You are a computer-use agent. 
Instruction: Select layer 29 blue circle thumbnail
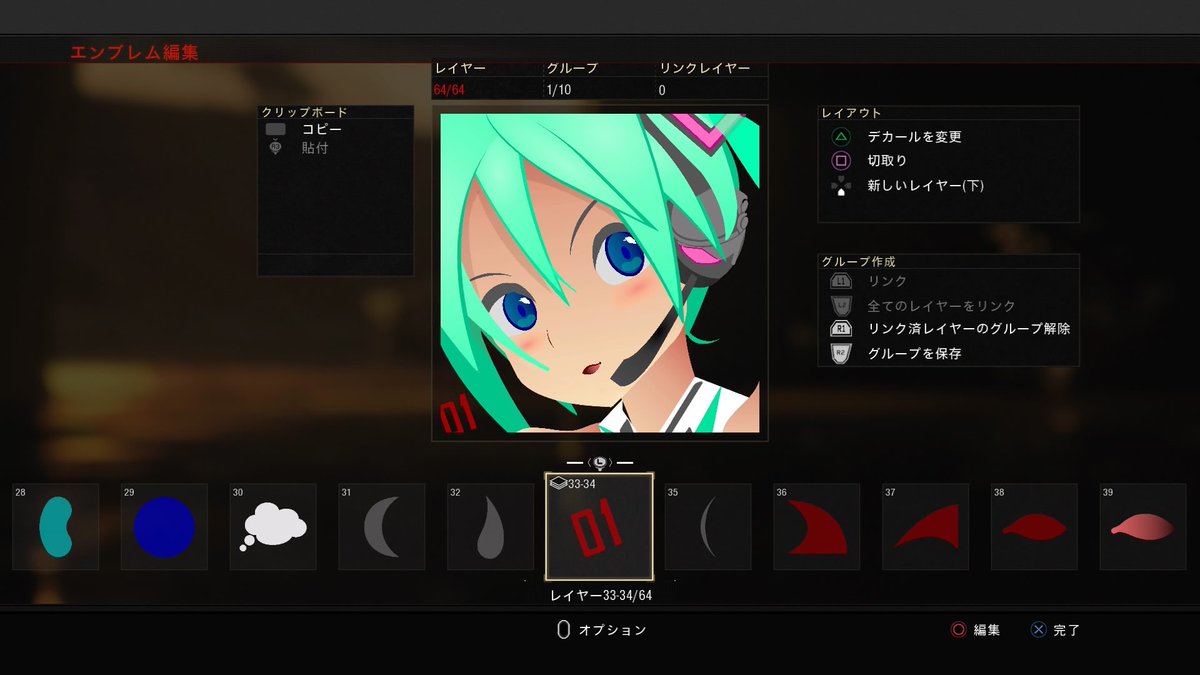[x=164, y=527]
